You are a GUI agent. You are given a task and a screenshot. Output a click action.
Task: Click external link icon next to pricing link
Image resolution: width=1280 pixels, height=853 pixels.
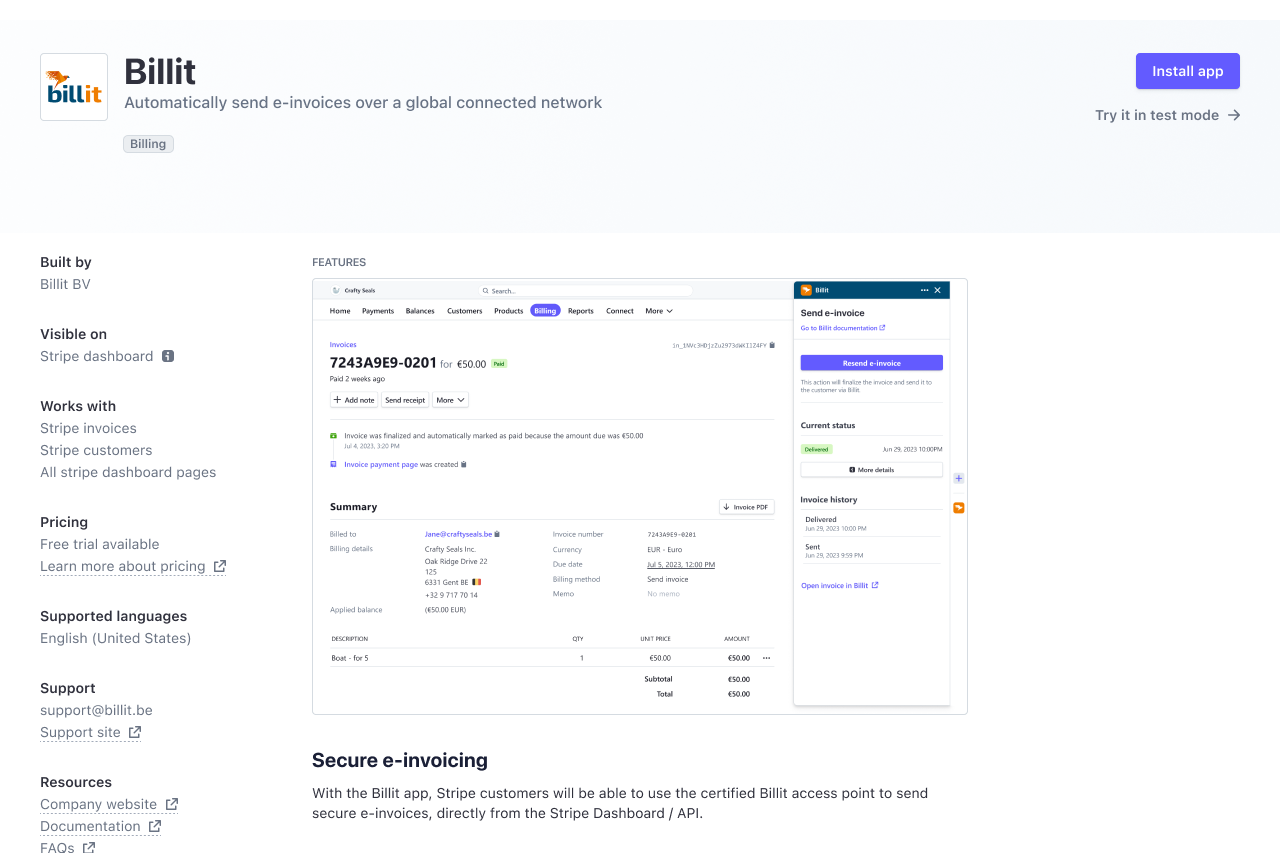click(x=219, y=566)
